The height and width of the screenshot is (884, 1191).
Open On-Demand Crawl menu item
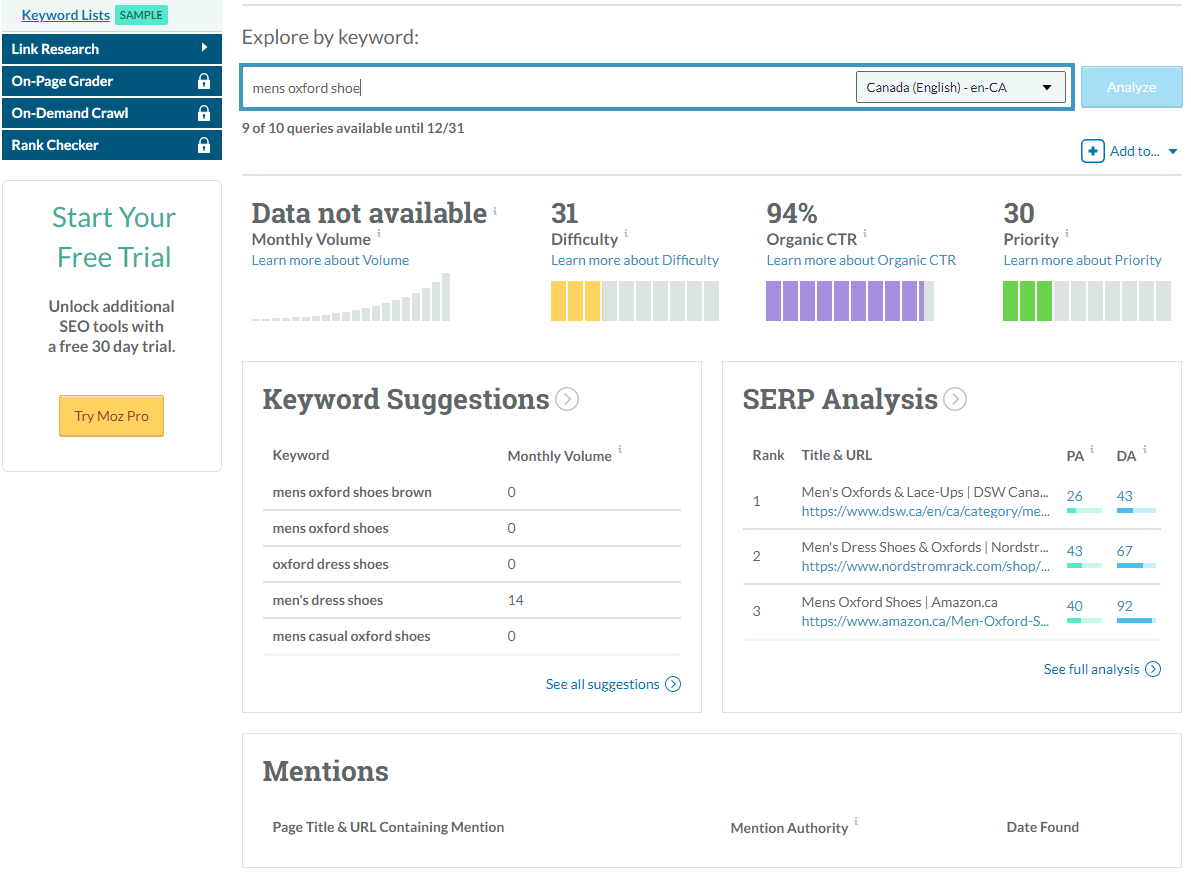pyautogui.click(x=112, y=113)
